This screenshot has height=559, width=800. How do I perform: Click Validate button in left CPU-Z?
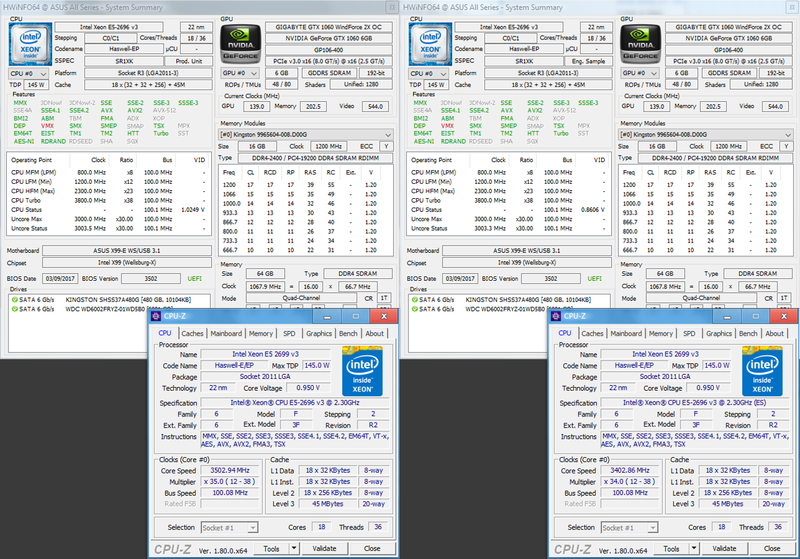point(324,548)
